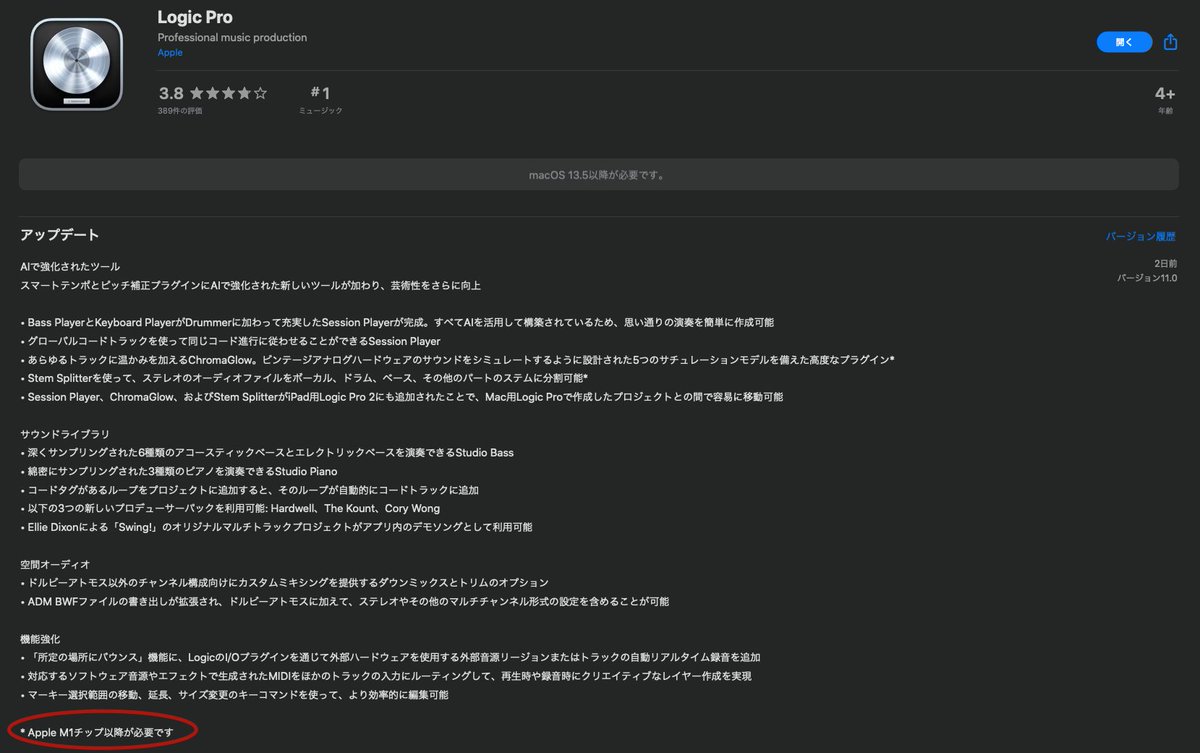The image size is (1200, 753).
Task: Click the MIDIルーティング software instrument bullet line
Action: tap(386, 676)
